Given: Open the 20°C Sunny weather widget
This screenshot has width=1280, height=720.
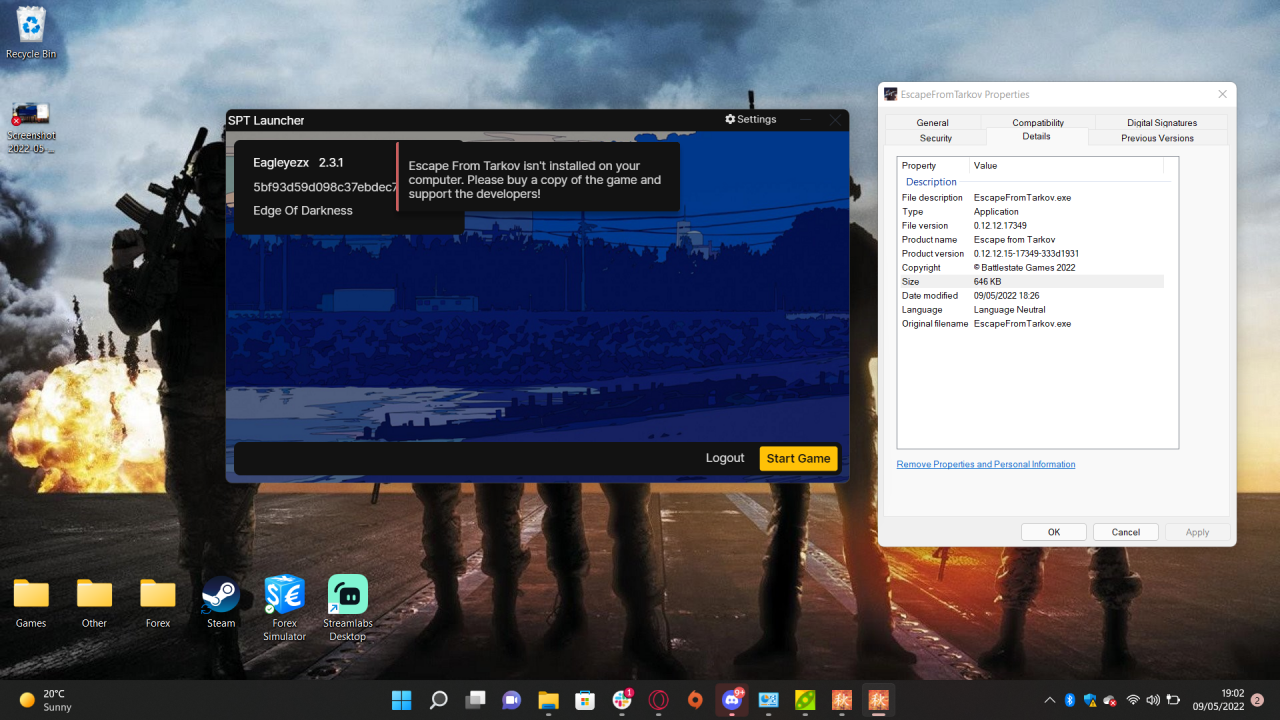Looking at the screenshot, I should (45, 700).
